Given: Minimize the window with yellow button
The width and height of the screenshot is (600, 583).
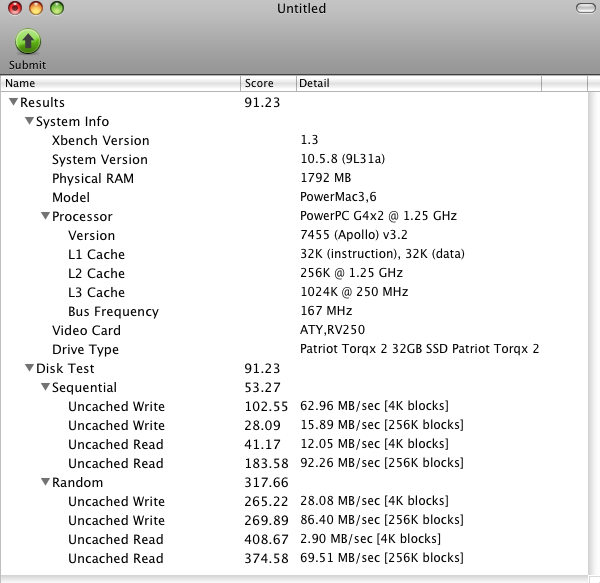Looking at the screenshot, I should (x=36, y=8).
